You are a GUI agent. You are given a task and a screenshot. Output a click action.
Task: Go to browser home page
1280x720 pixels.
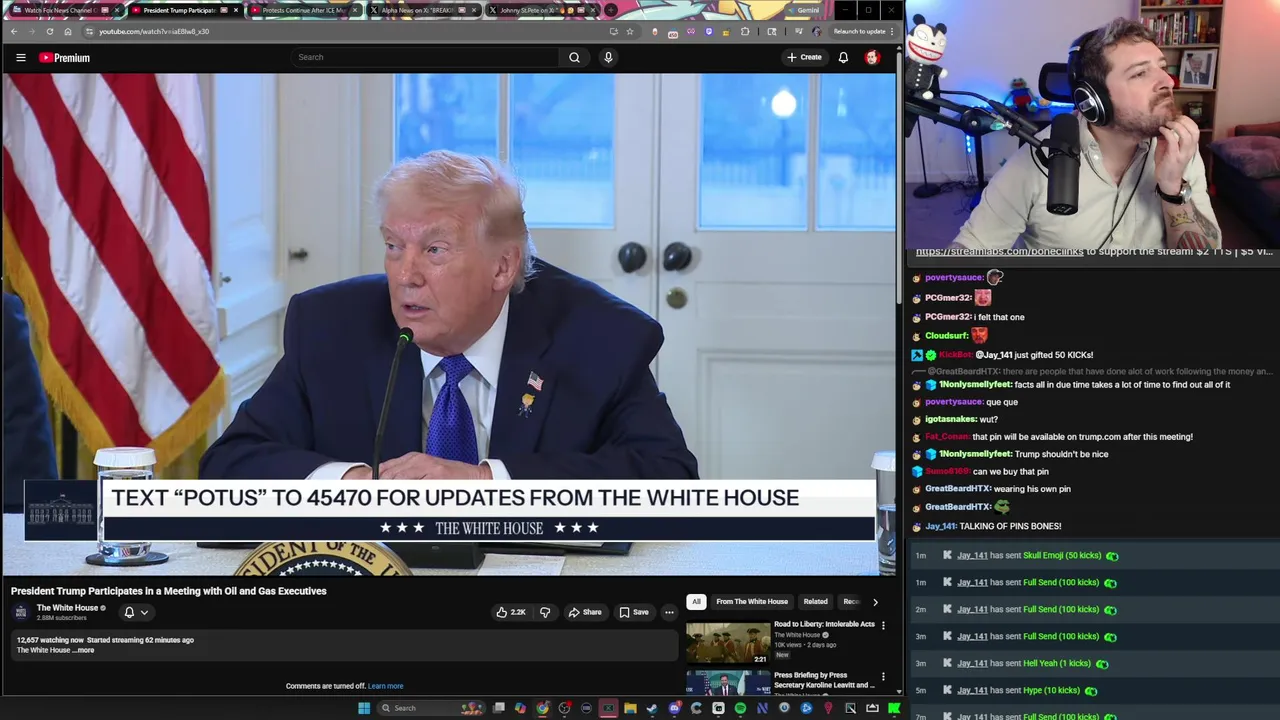(x=68, y=31)
